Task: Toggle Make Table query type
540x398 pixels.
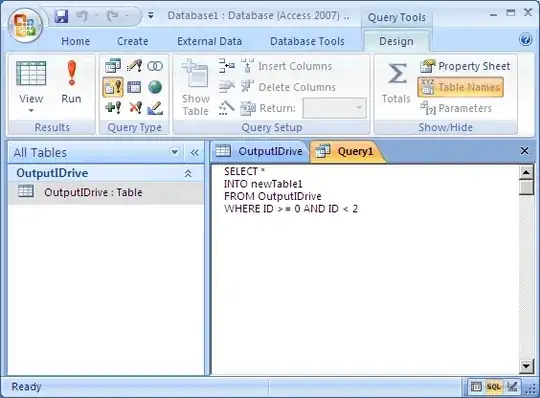Action: [x=113, y=87]
